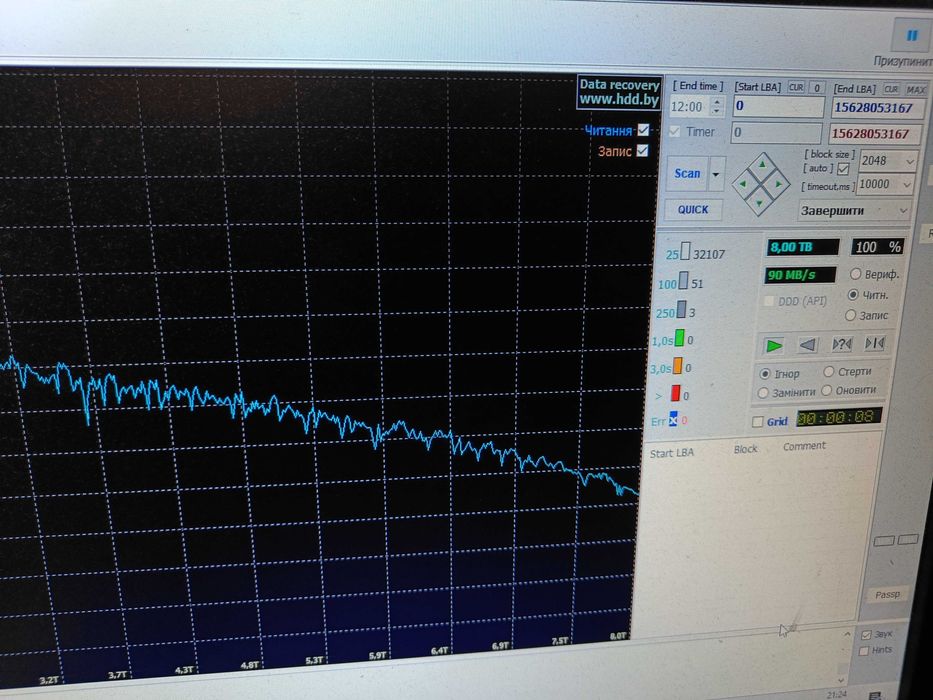The height and width of the screenshot is (700, 933).
Task: Click the QUICK scan button
Action: click(693, 210)
